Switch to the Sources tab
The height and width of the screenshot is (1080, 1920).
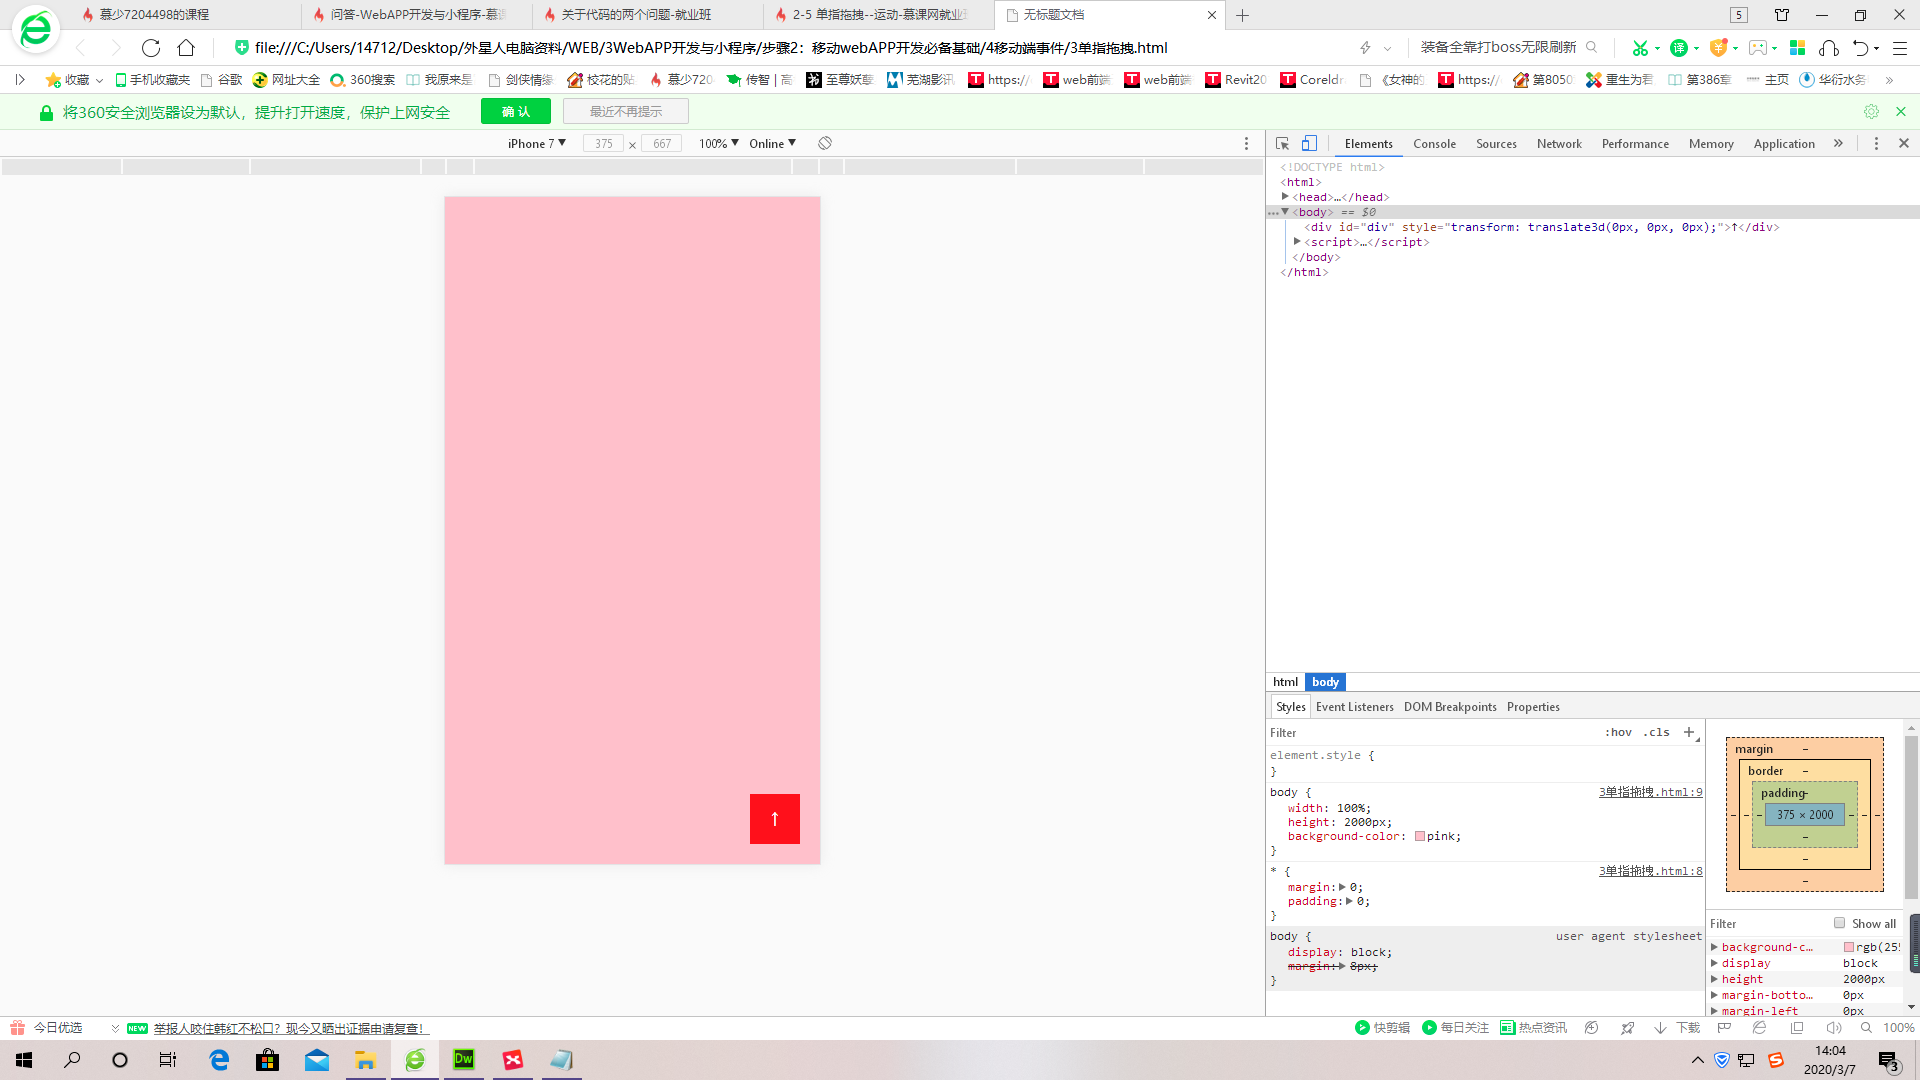[1496, 144]
